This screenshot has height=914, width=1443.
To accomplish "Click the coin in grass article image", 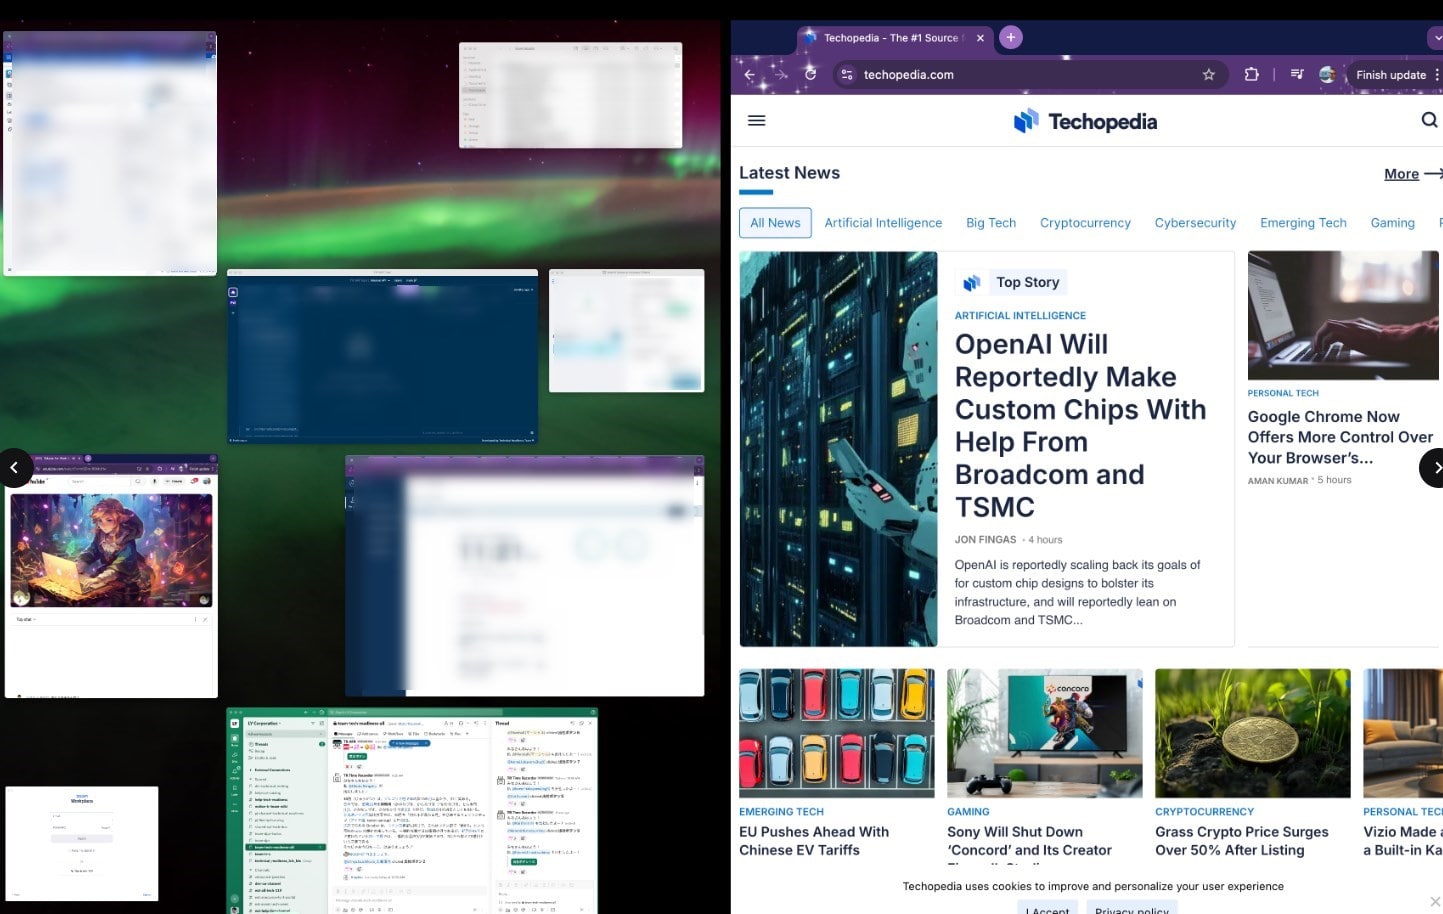I will tap(1252, 733).
